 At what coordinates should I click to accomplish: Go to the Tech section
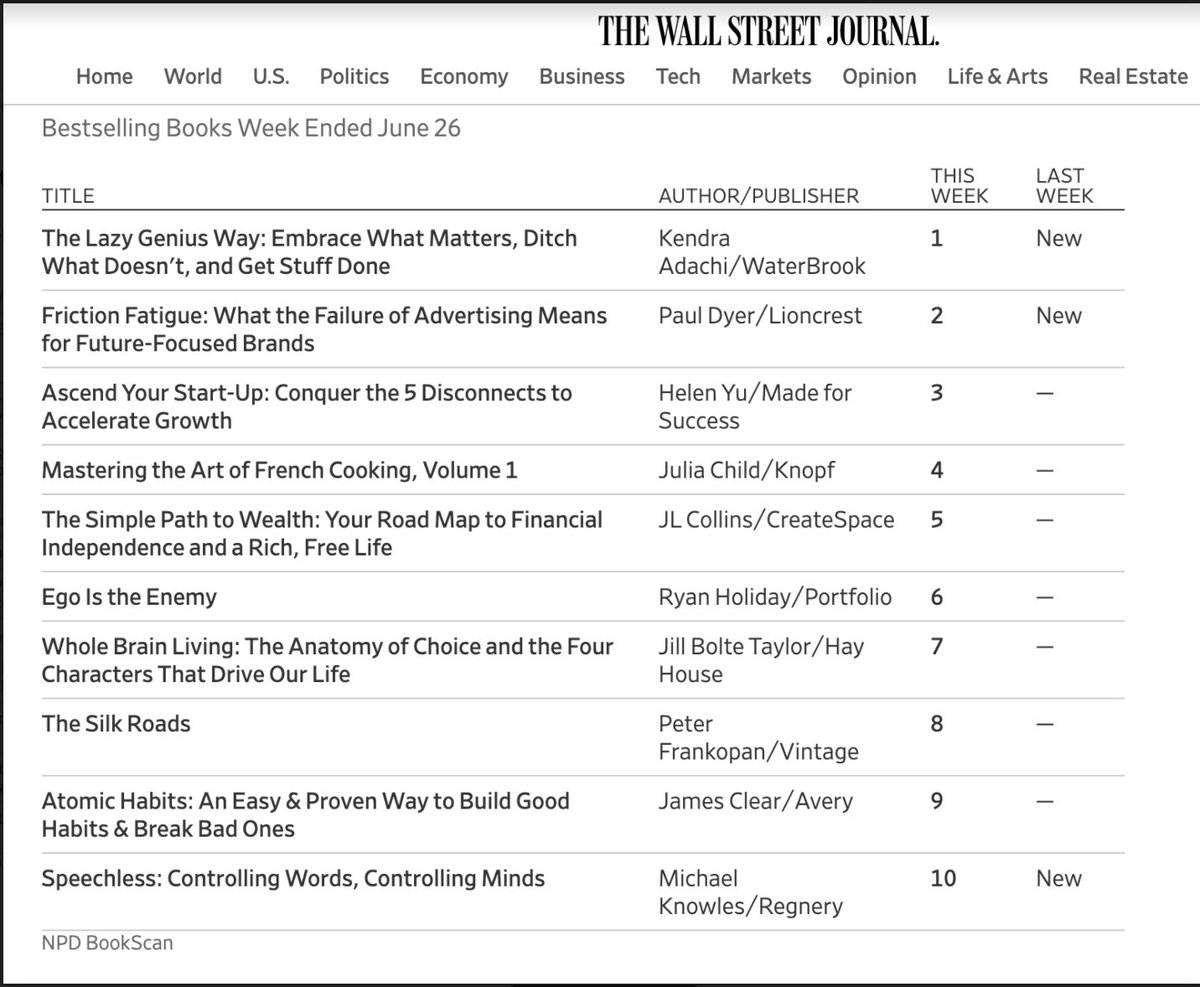click(678, 77)
